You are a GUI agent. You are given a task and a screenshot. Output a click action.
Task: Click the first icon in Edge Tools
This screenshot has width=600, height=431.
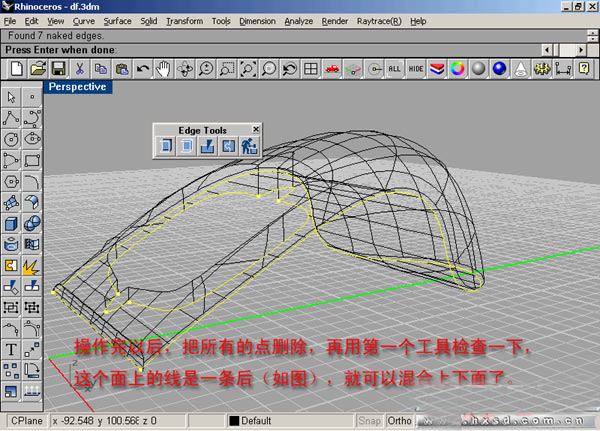(166, 146)
